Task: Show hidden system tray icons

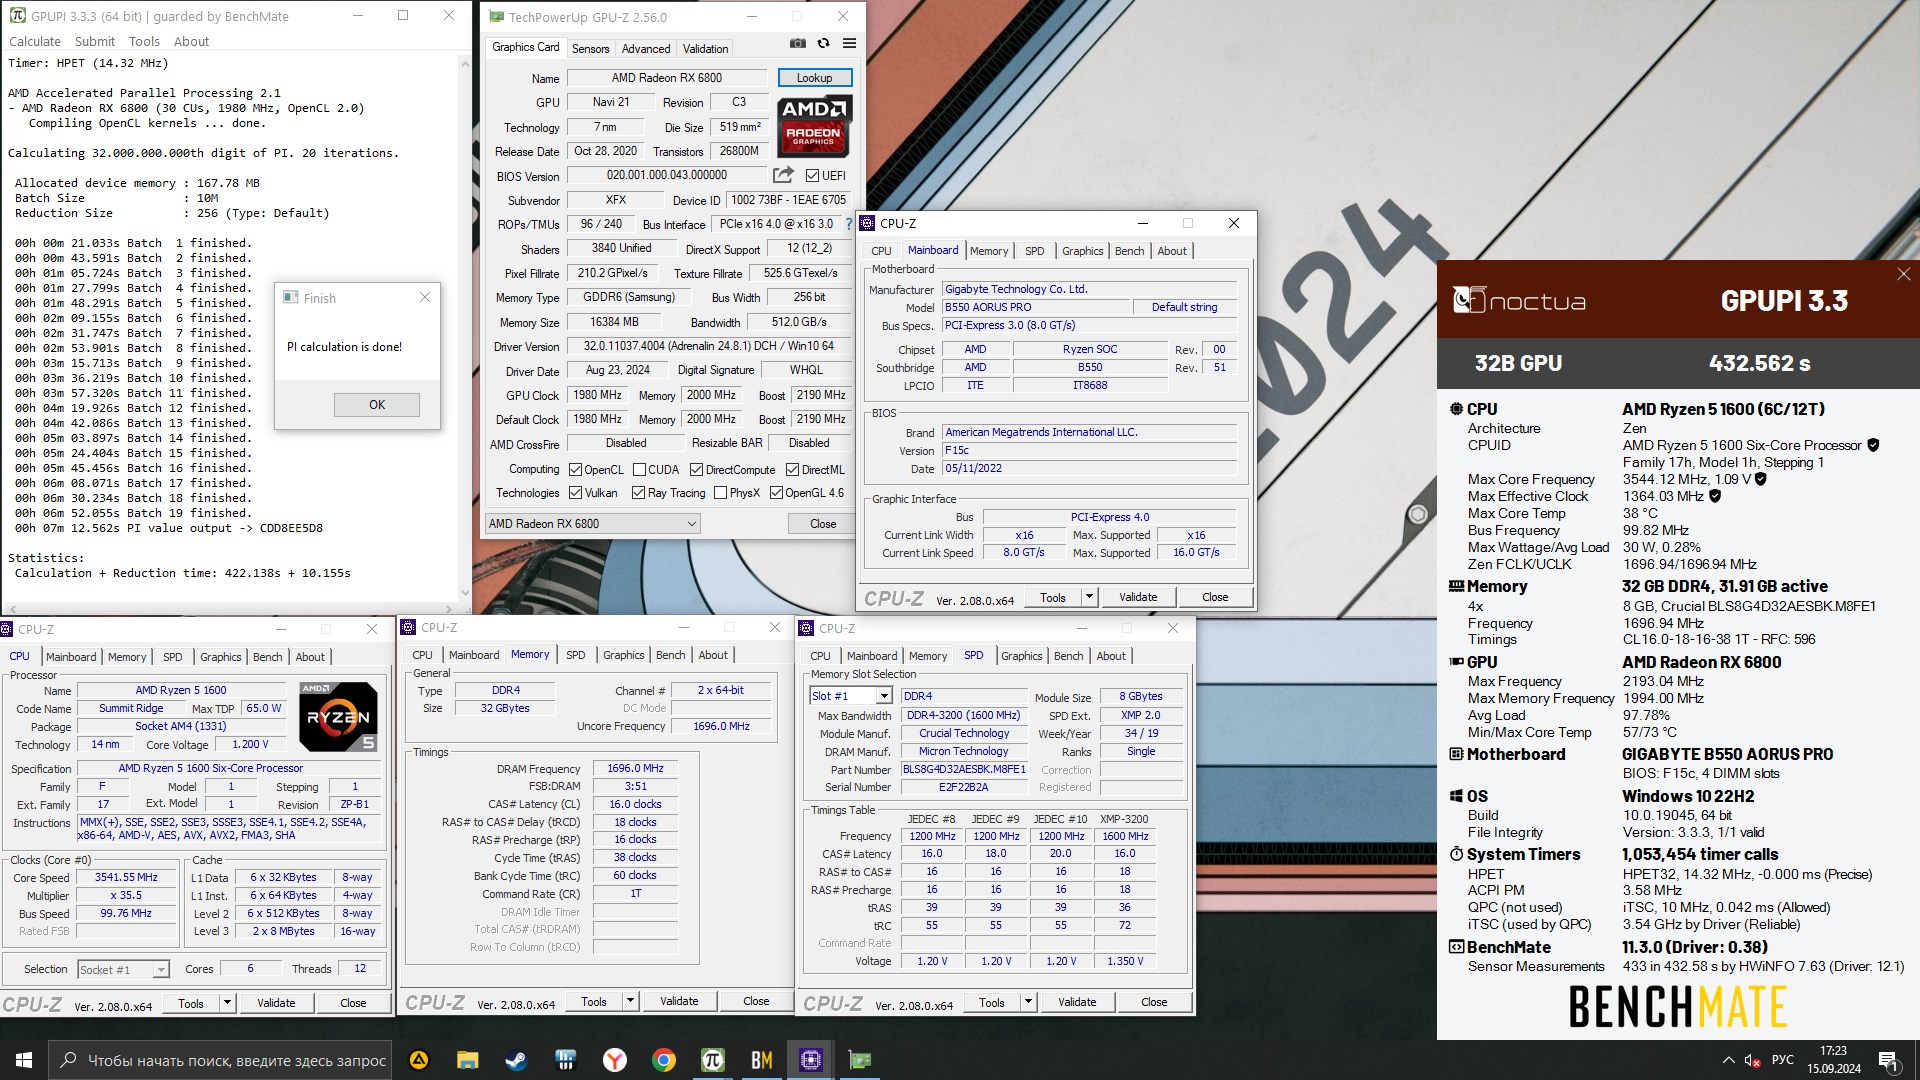Action: pos(1728,1060)
